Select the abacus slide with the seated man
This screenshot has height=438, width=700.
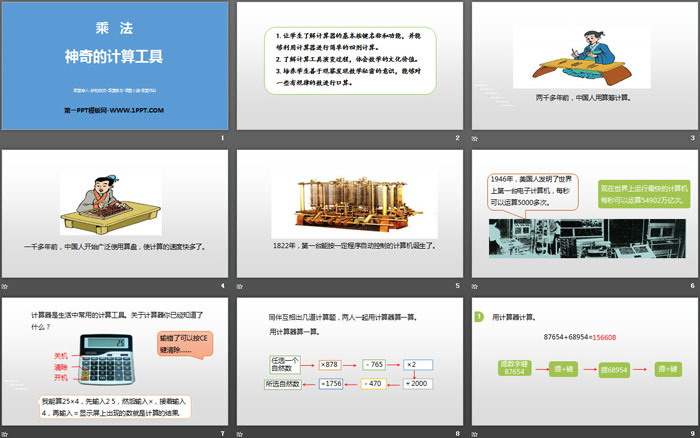(115, 214)
